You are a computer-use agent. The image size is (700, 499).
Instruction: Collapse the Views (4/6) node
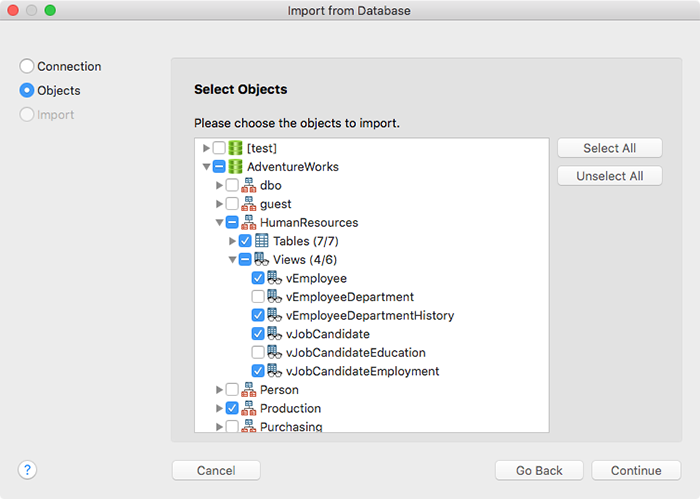tap(232, 259)
